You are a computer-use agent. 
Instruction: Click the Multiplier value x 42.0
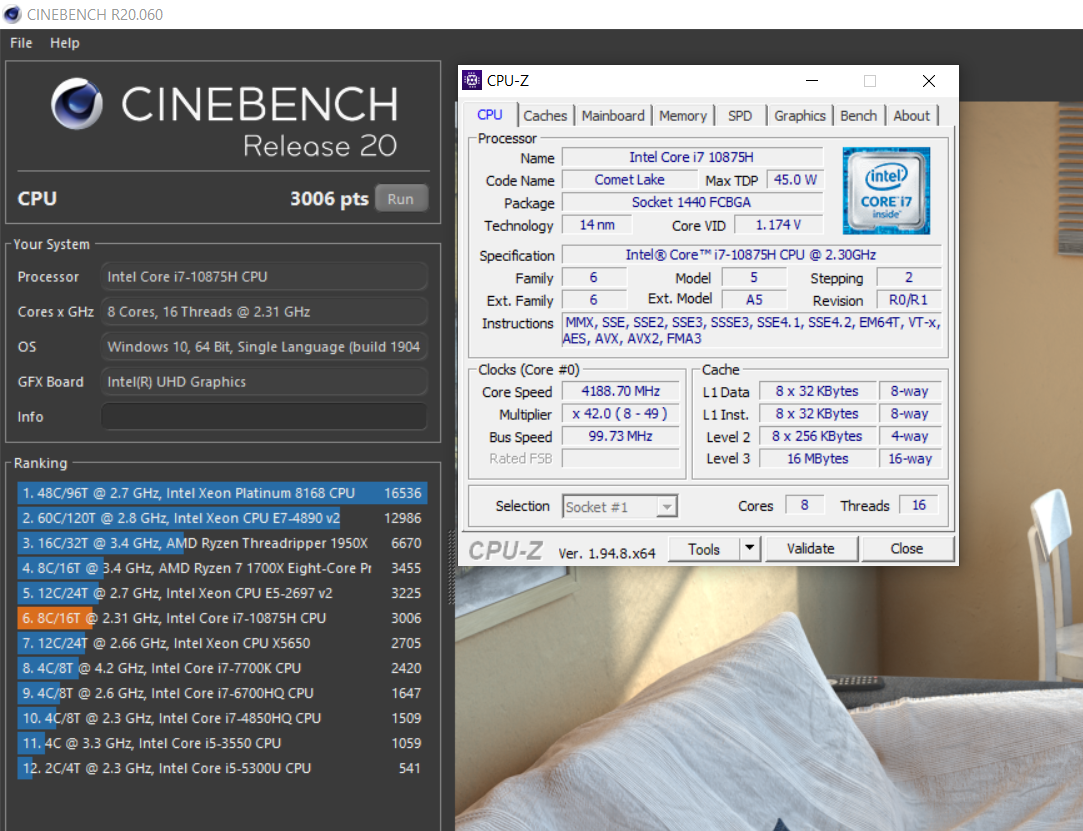(620, 414)
